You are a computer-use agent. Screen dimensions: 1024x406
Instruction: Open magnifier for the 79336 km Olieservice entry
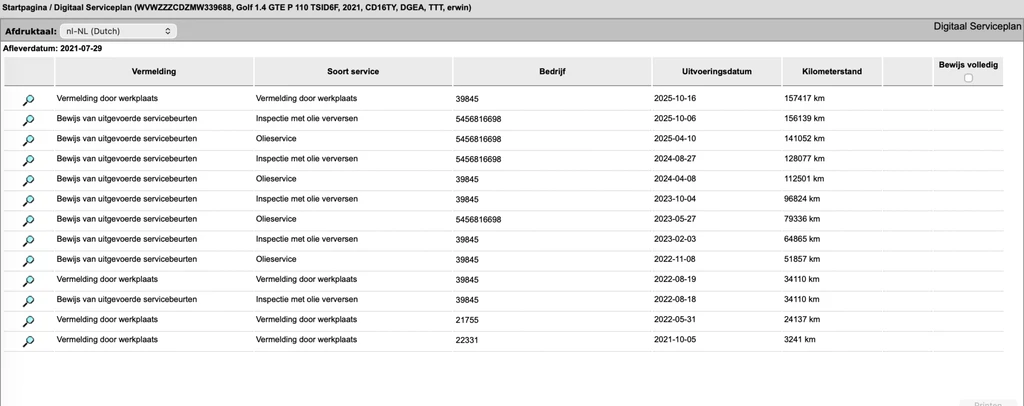click(x=29, y=221)
